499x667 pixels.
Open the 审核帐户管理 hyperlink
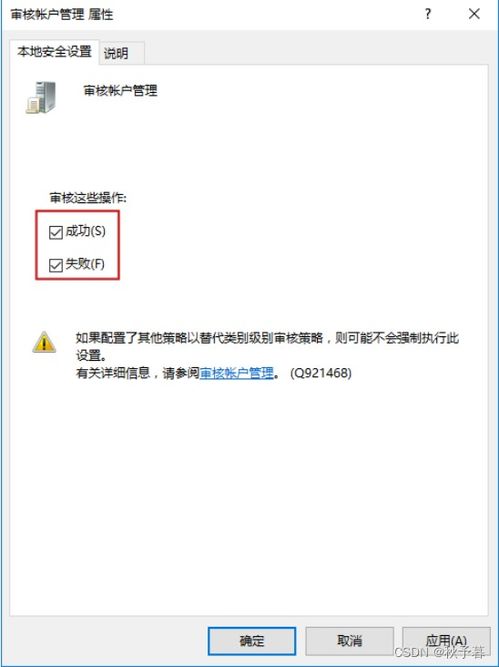[x=237, y=373]
